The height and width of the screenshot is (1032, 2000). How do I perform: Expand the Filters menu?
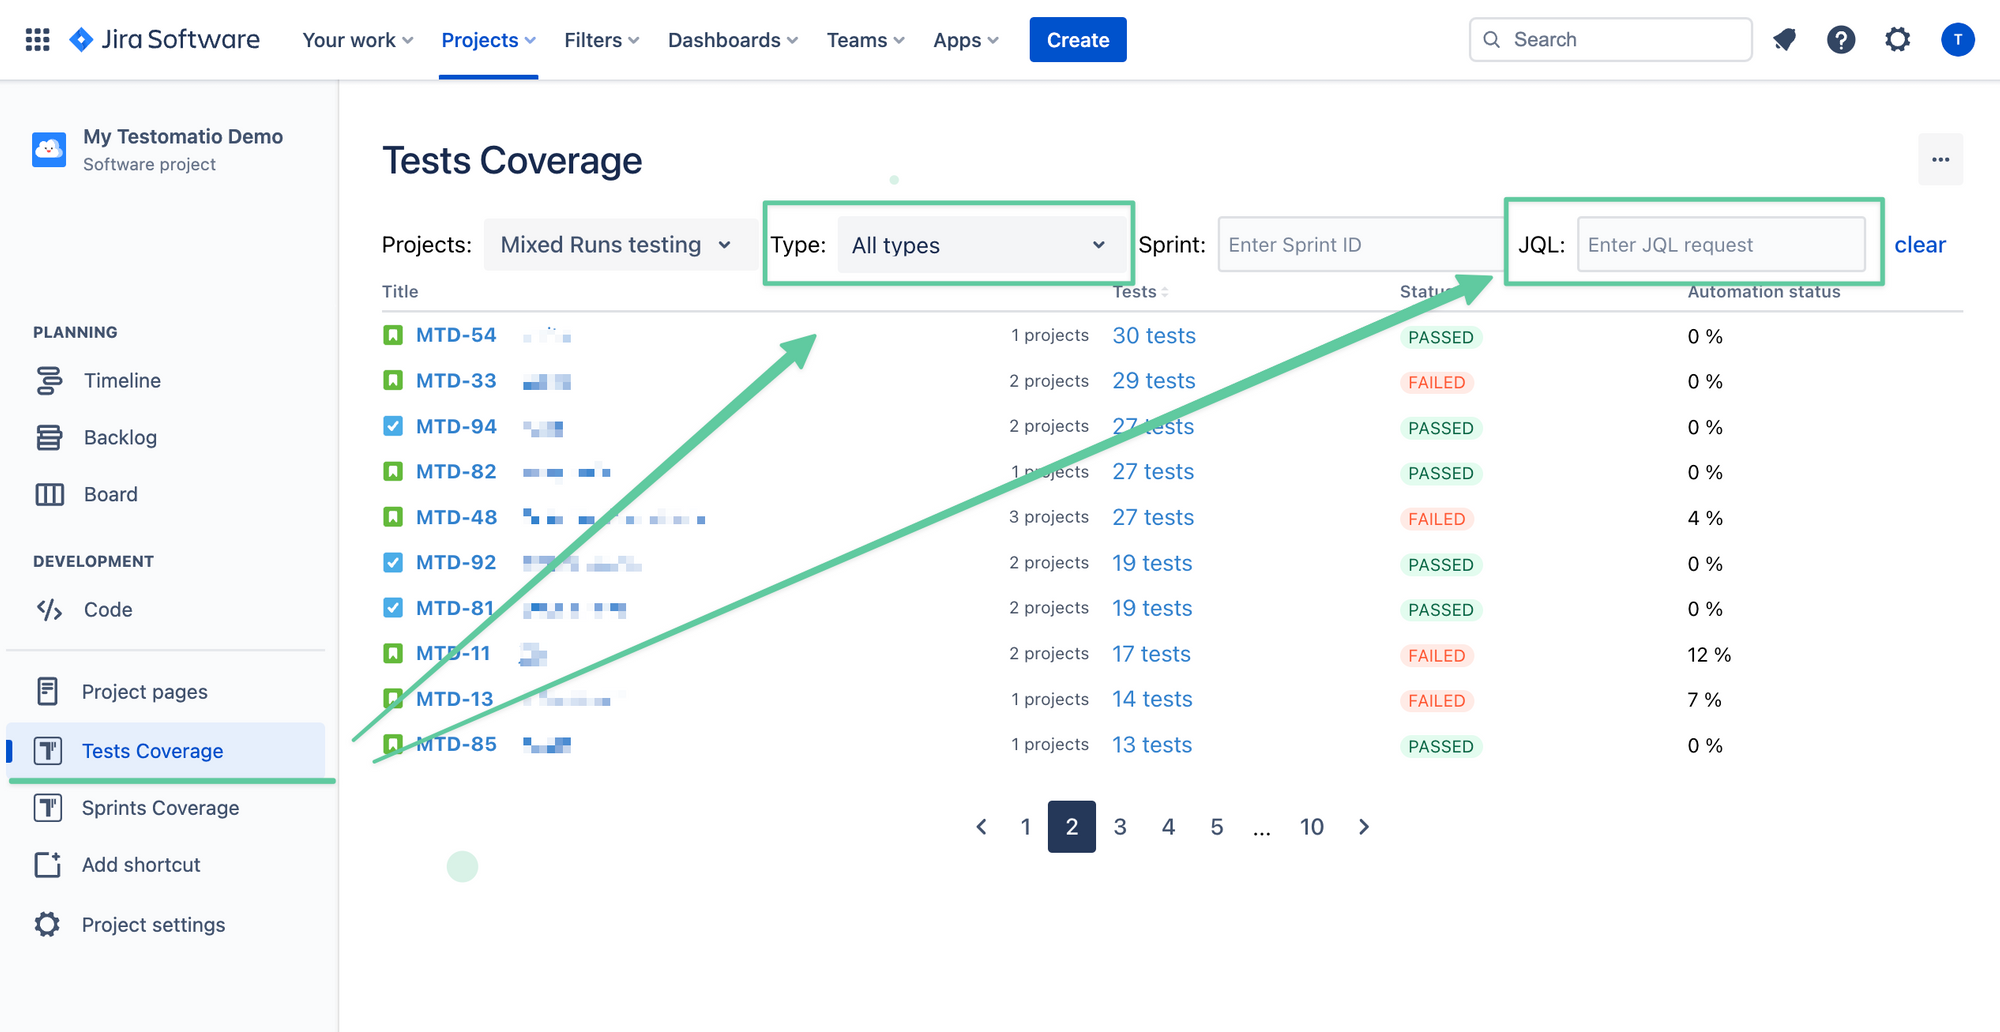[x=602, y=40]
